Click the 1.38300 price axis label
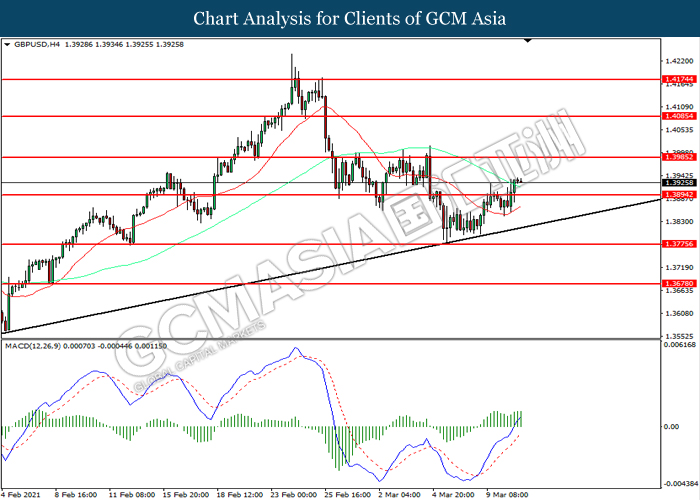The width and height of the screenshot is (700, 500). click(679, 221)
